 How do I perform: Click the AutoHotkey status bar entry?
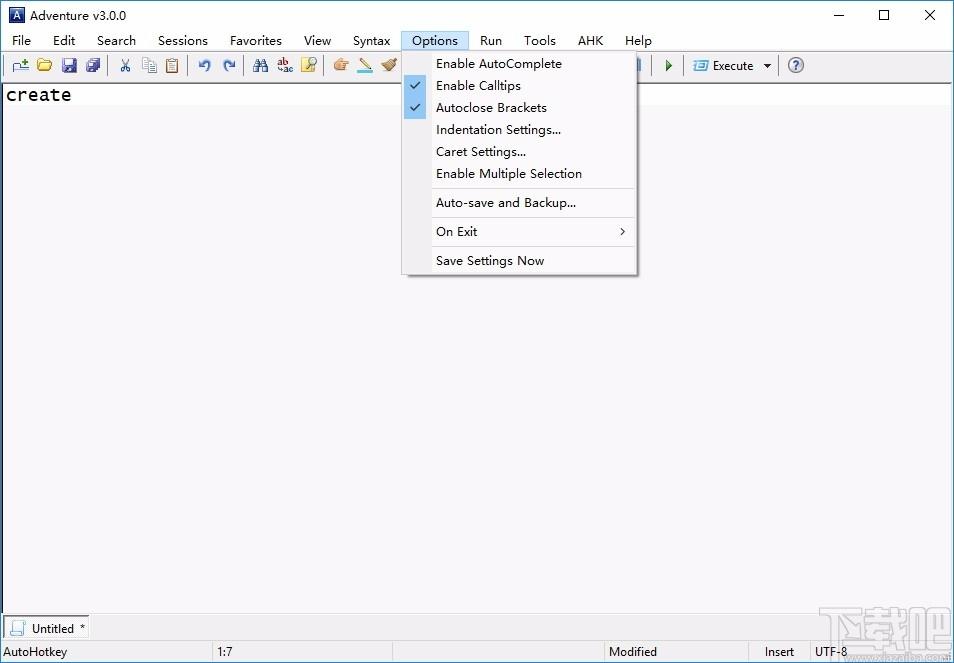coord(35,651)
